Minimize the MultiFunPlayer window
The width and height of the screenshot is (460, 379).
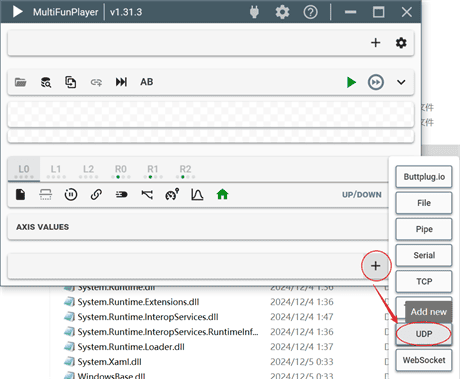coord(350,12)
